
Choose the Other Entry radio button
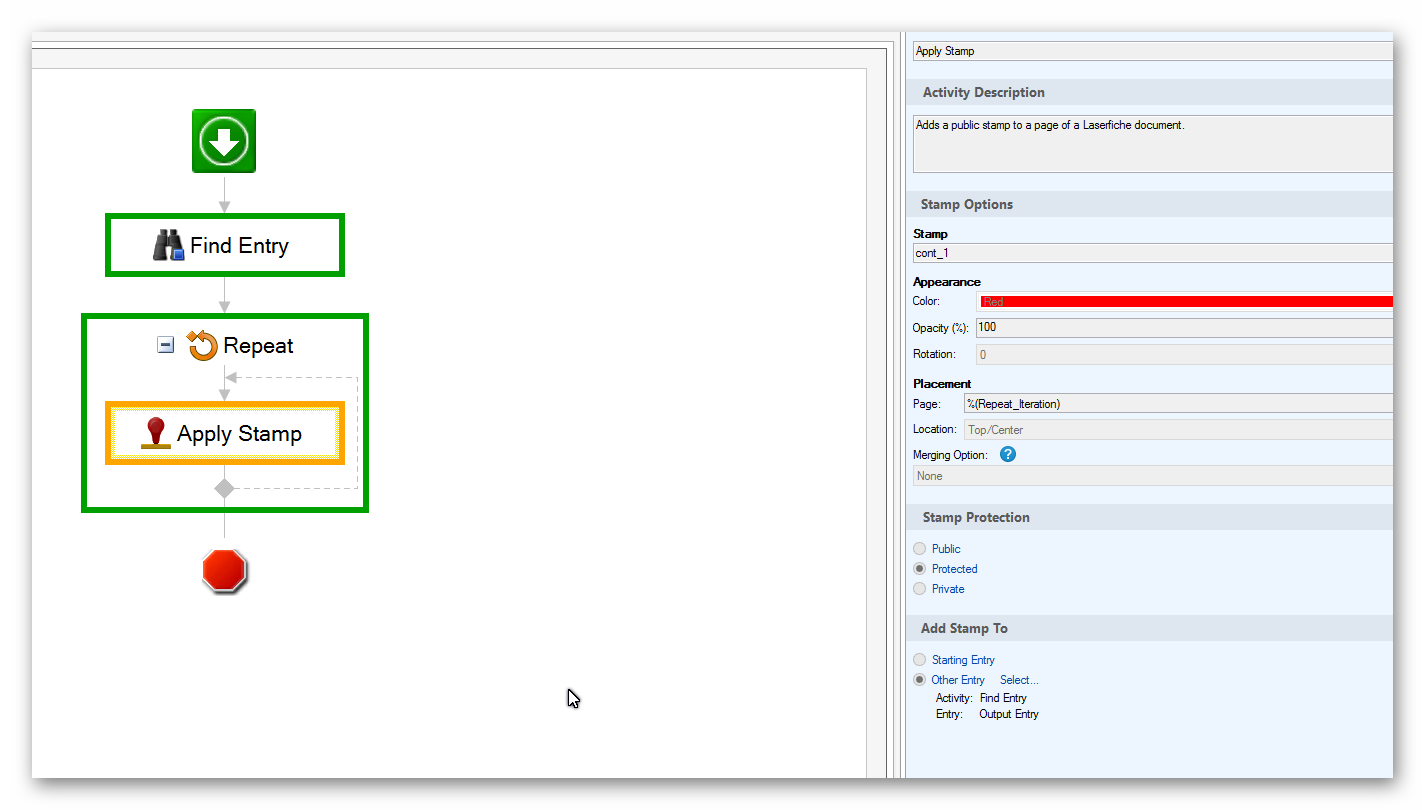tap(920, 680)
